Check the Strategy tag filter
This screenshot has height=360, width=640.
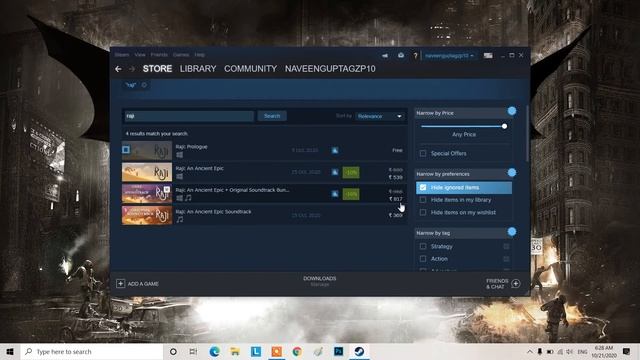pos(423,247)
